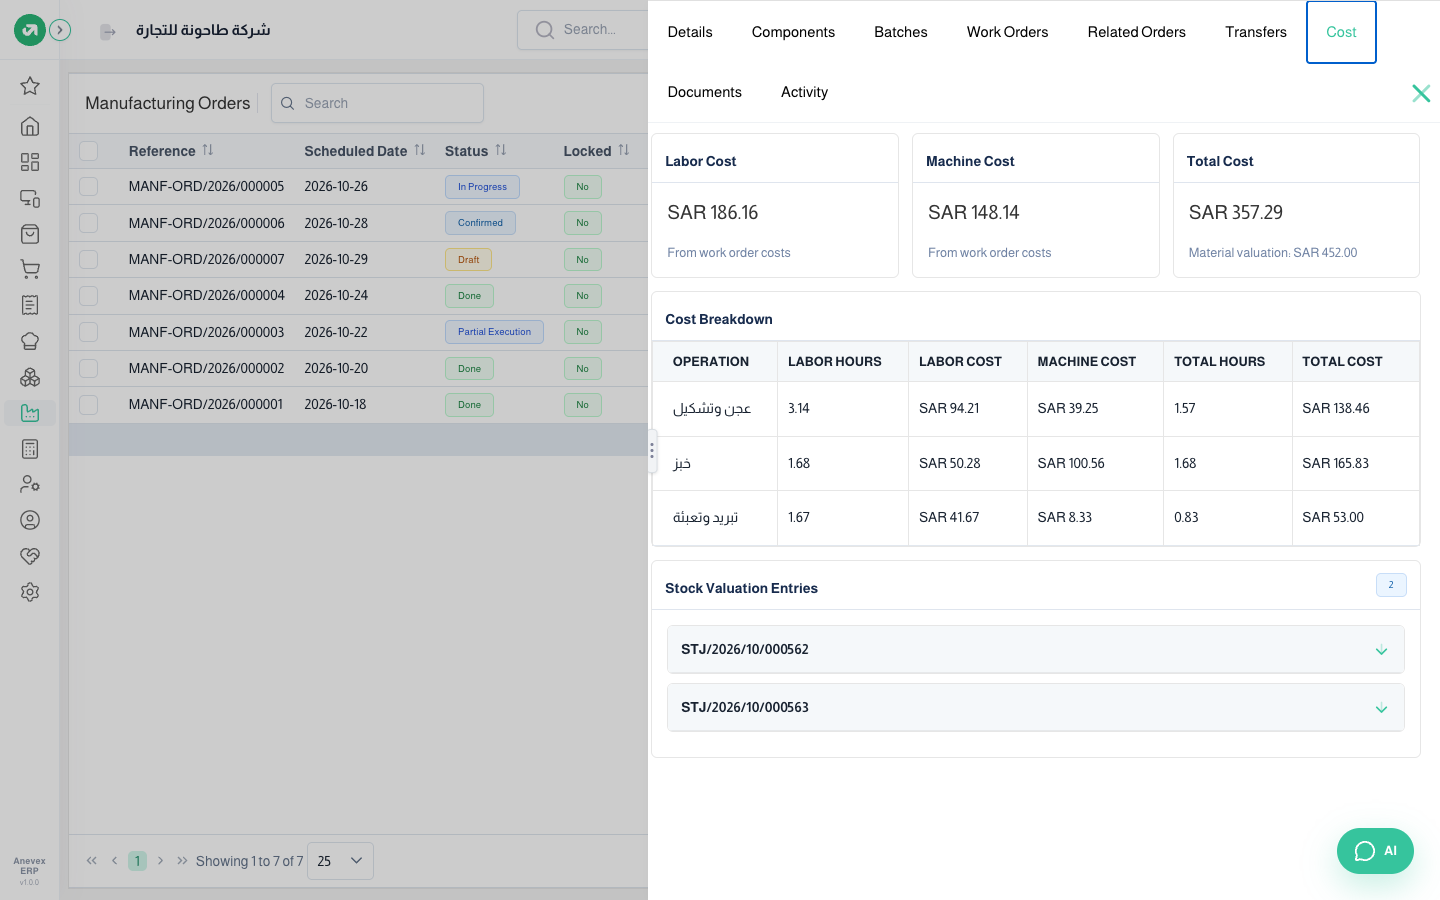Viewport: 1440px width, 900px height.
Task: Open the settings gear icon in sidebar
Action: 30,592
